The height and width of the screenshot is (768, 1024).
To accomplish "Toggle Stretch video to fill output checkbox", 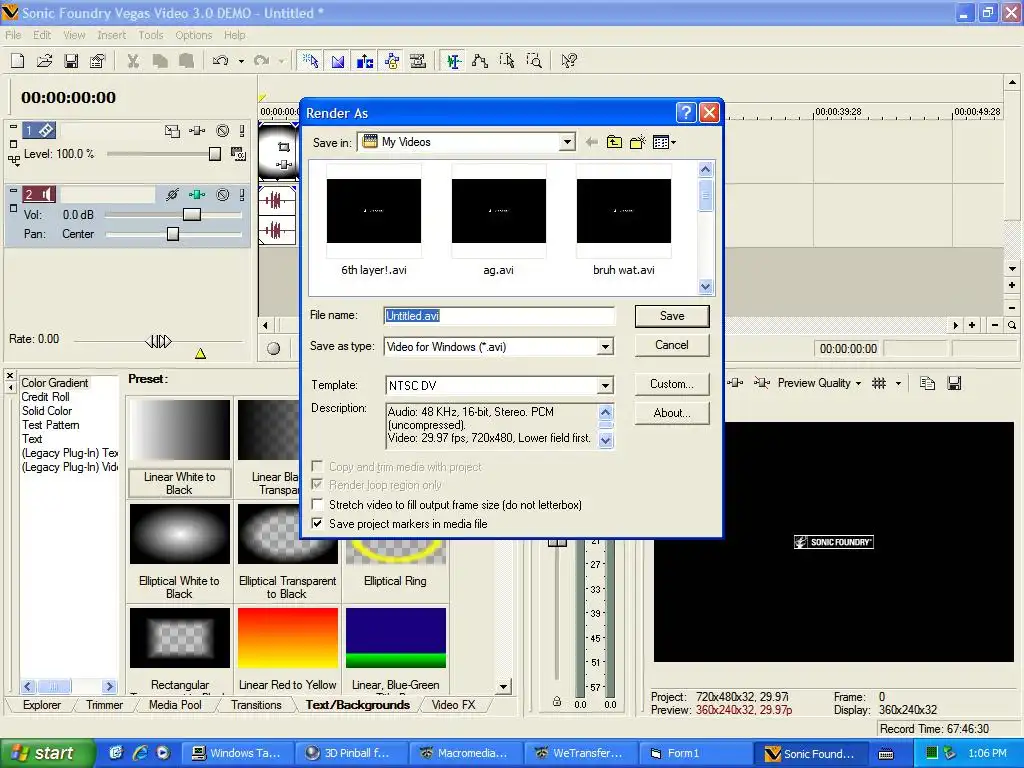I will coord(317,504).
